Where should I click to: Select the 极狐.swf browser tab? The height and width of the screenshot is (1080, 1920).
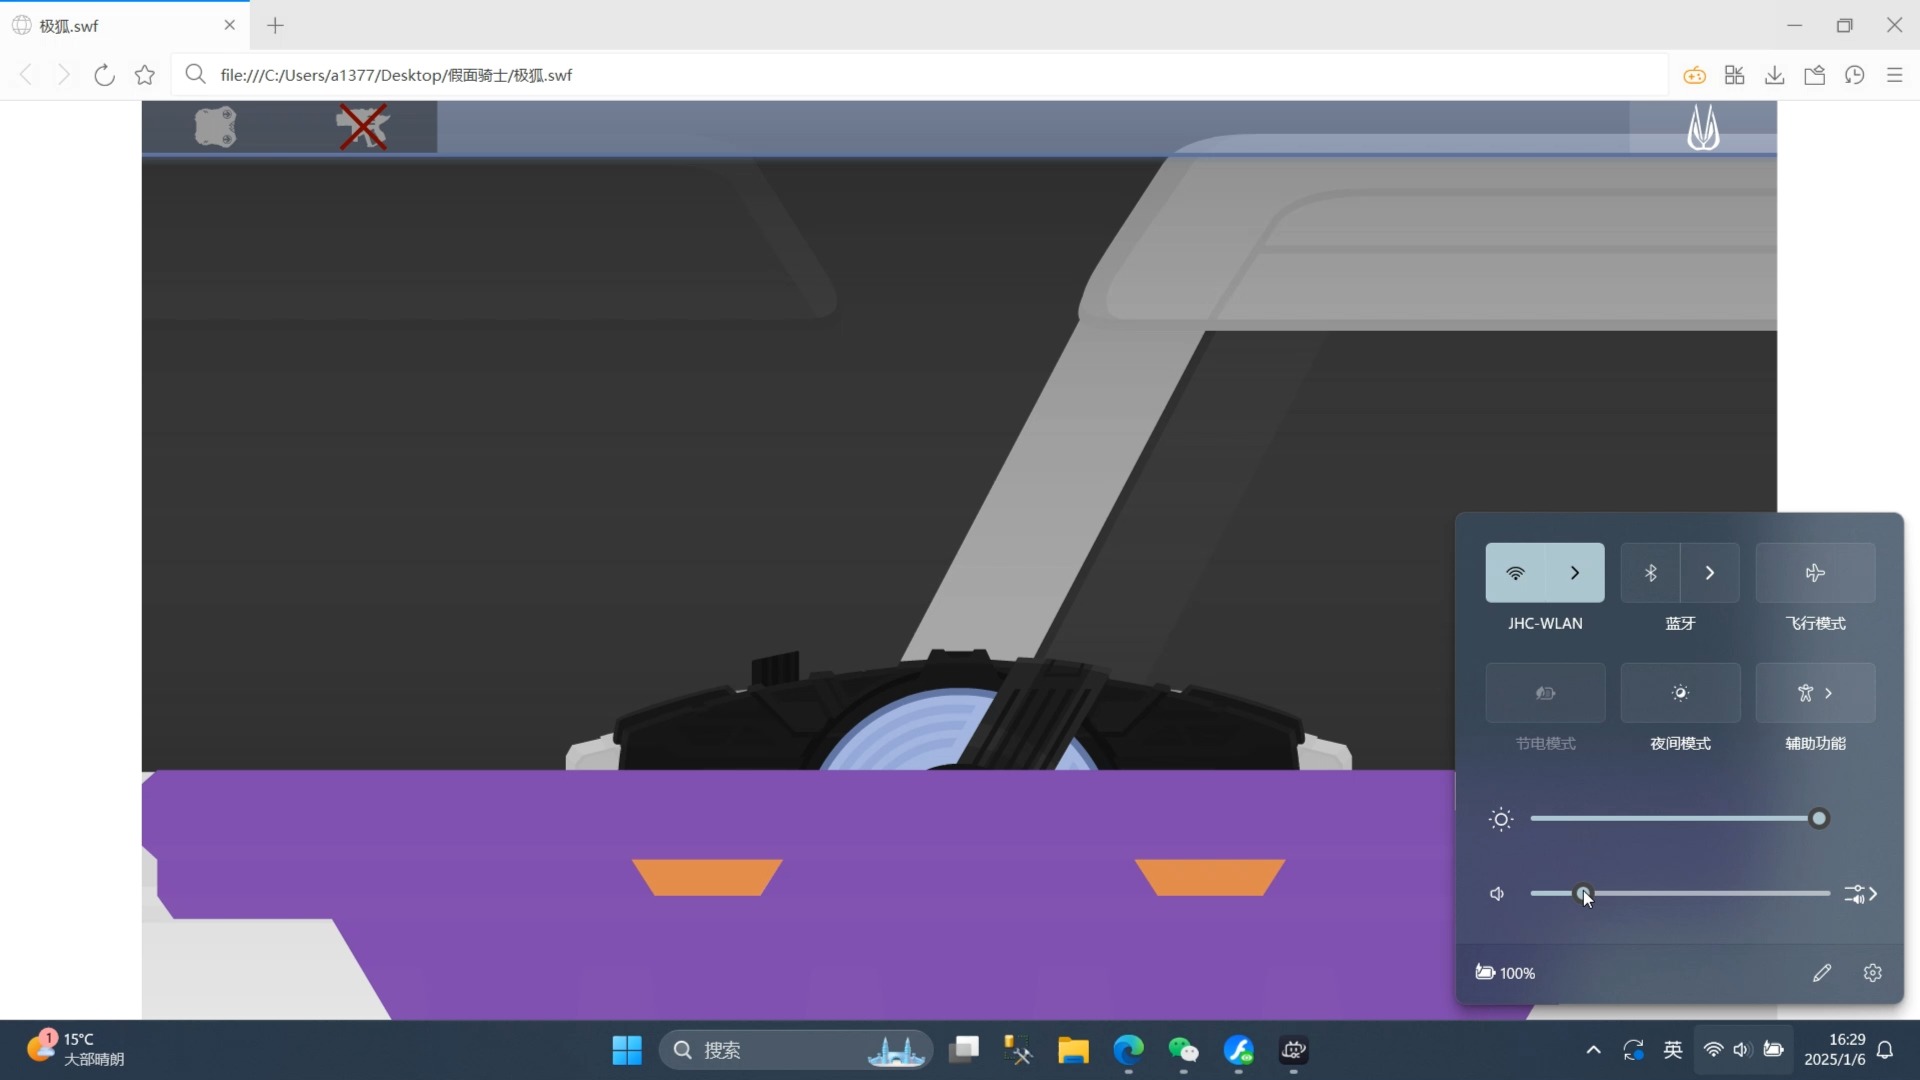click(125, 25)
